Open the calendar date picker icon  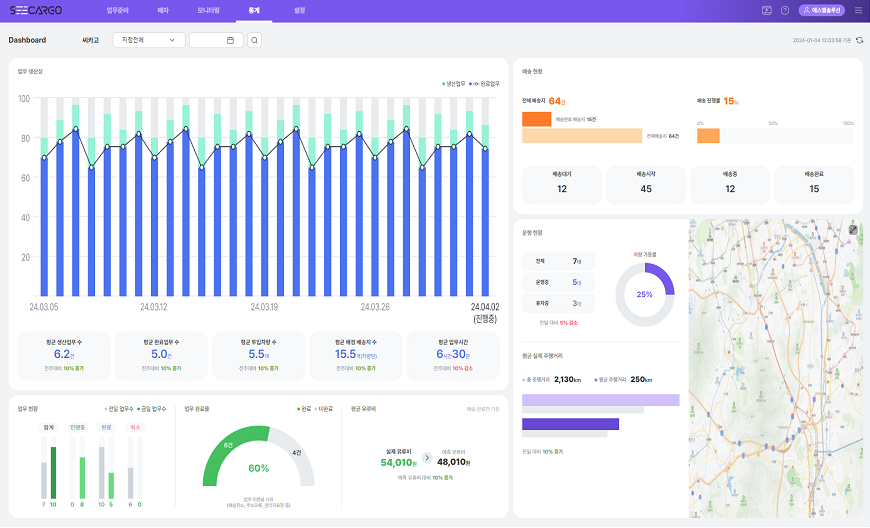tap(230, 40)
